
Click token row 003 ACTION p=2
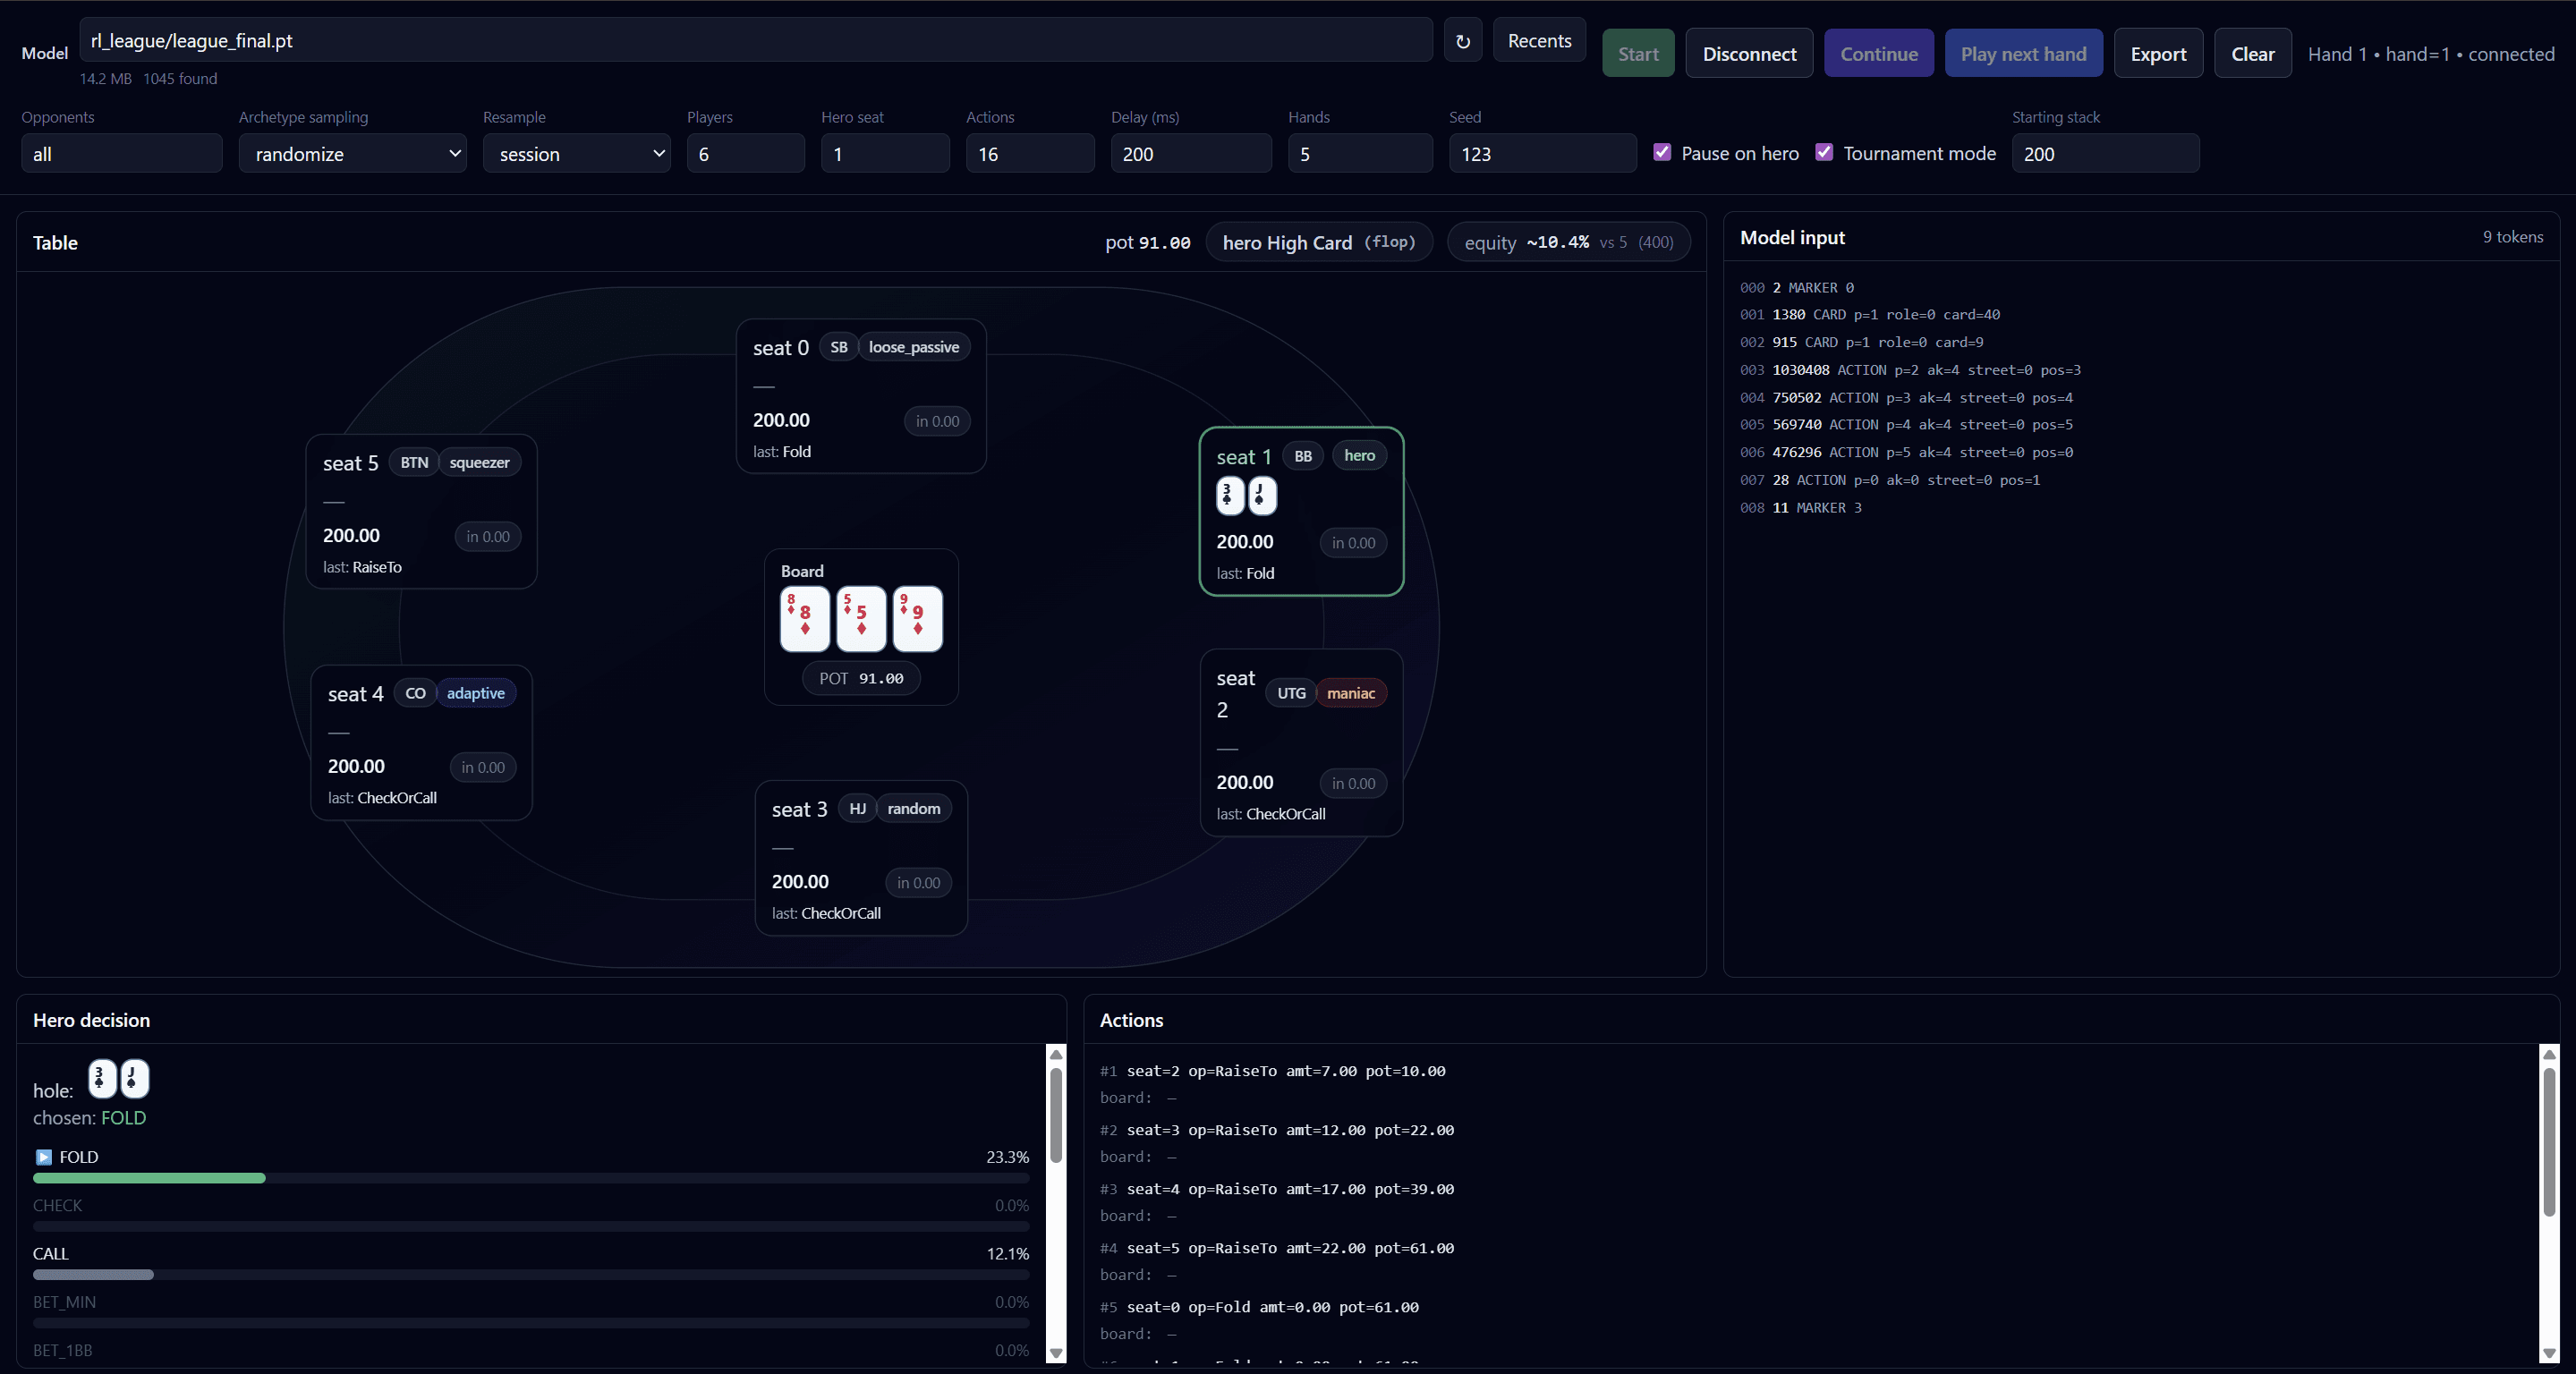(1910, 370)
